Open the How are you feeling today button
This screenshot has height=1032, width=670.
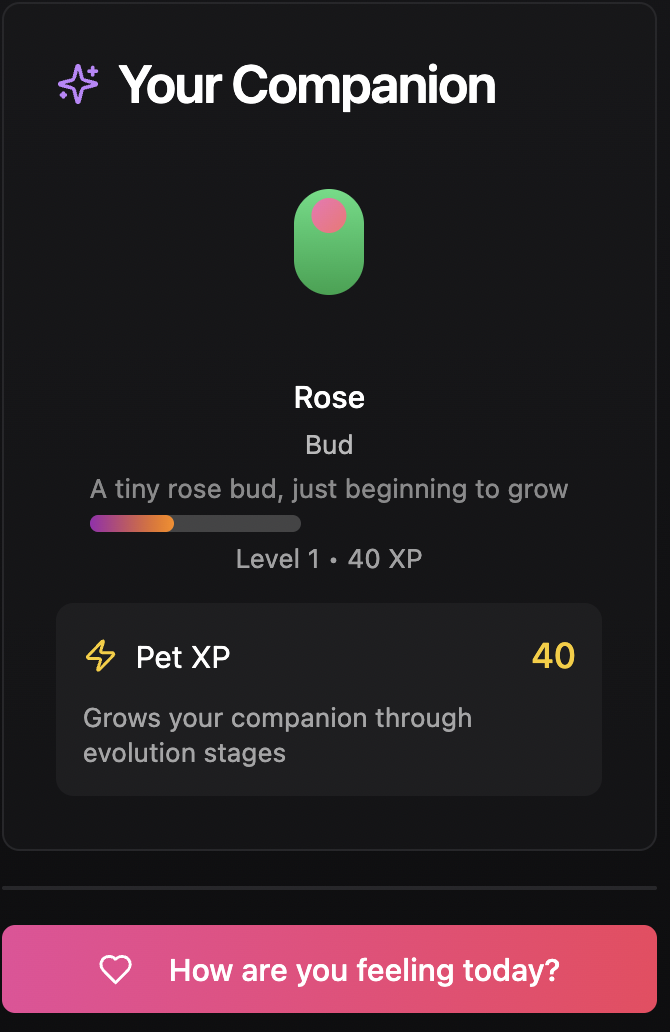pos(330,969)
